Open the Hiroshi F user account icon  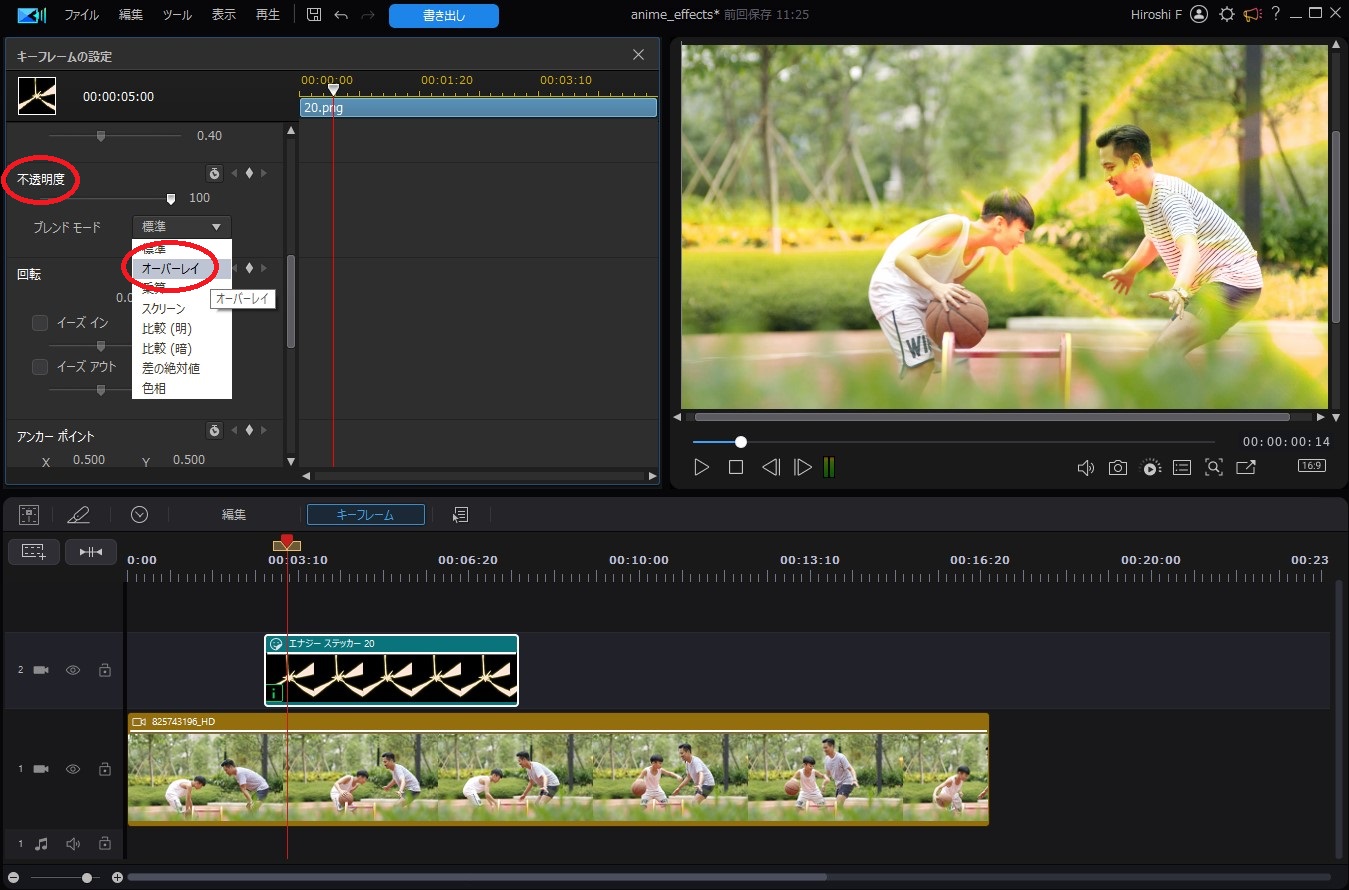pyautogui.click(x=1200, y=14)
